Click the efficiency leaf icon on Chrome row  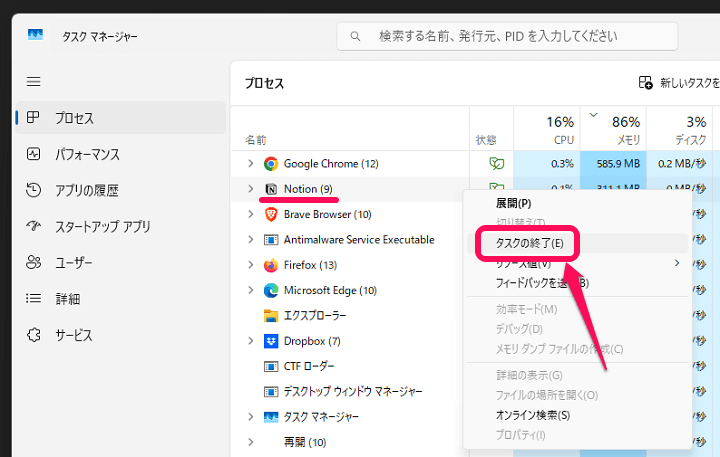point(496,163)
